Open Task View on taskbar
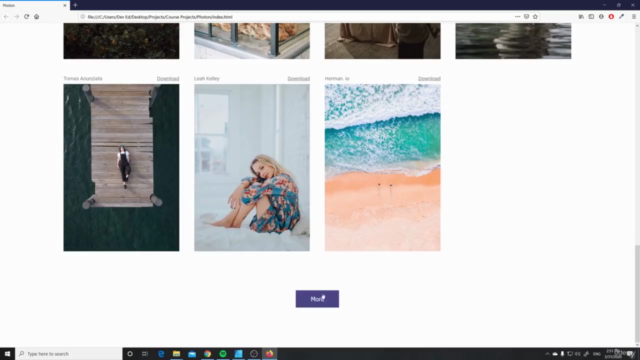Viewport: 640px width, 360px height. tap(145, 353)
